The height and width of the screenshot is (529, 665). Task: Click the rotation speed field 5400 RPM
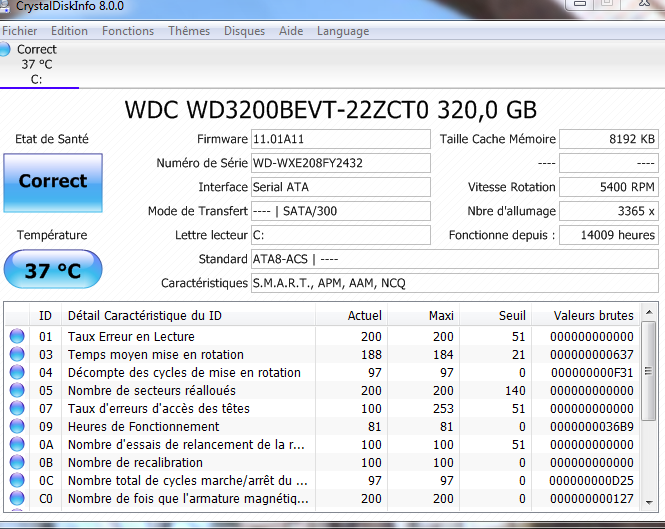[x=609, y=187]
